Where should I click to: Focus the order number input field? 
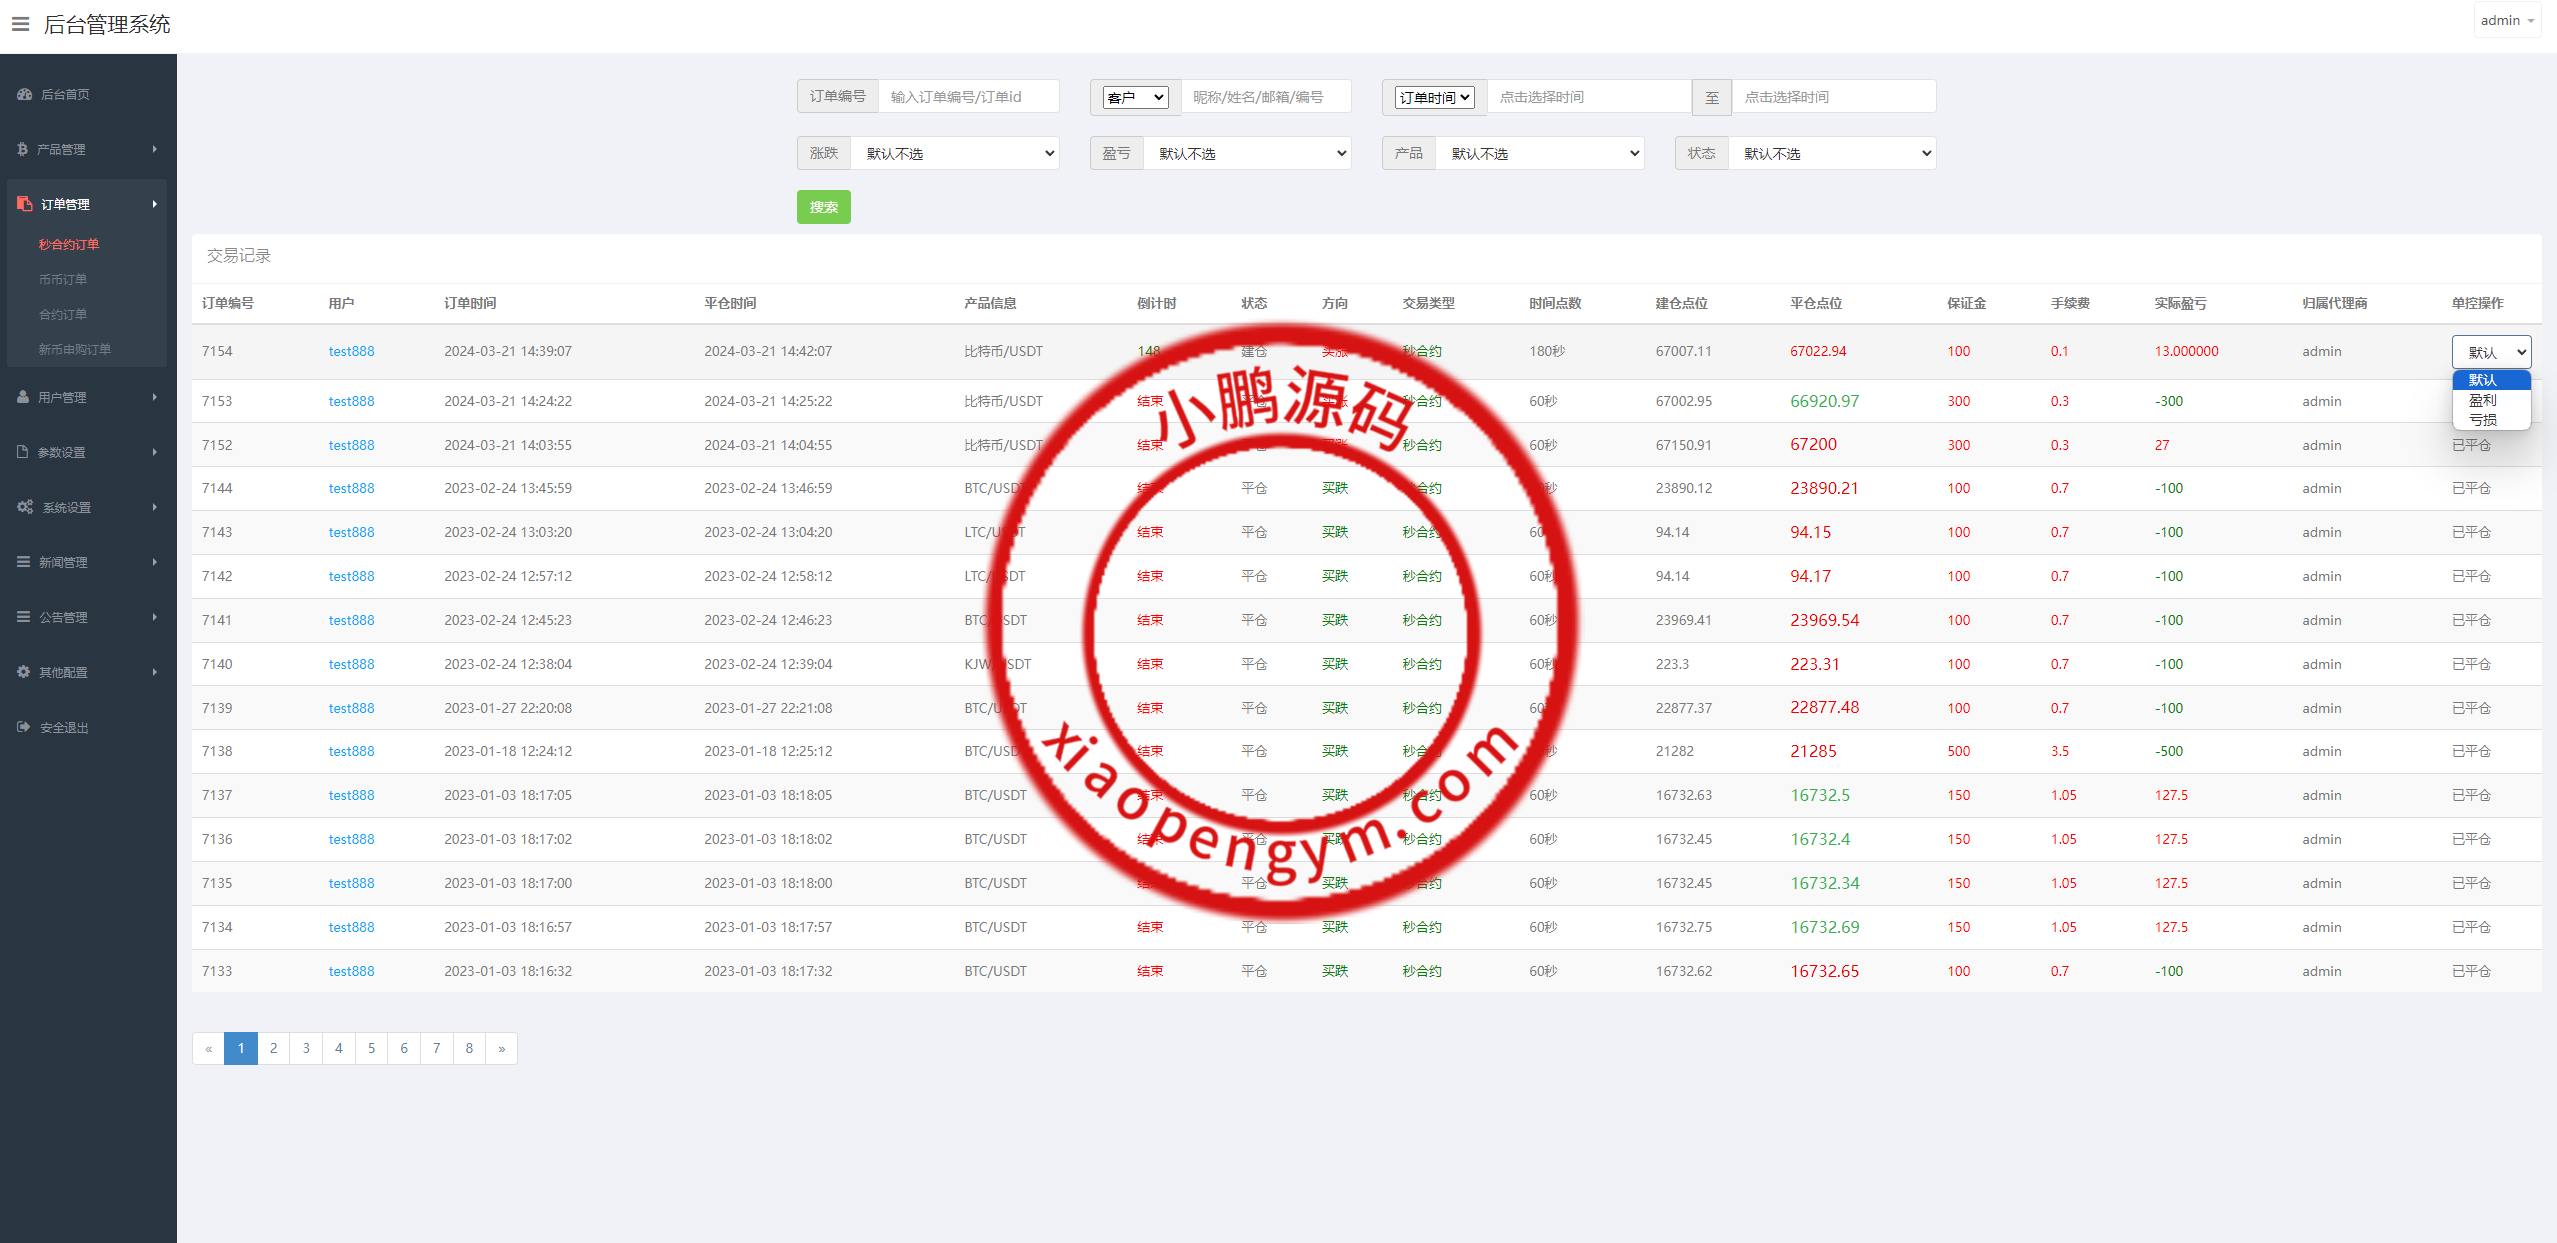(967, 96)
